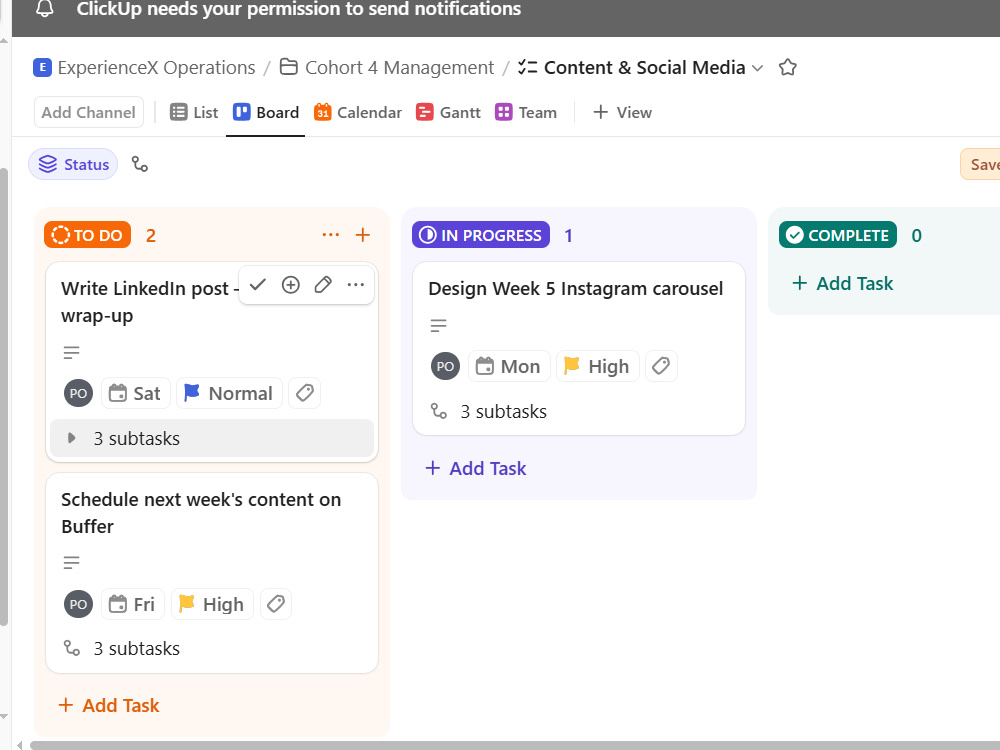This screenshot has height=750, width=1000.
Task: Click Add Task in COMPLETE column
Action: click(x=842, y=283)
